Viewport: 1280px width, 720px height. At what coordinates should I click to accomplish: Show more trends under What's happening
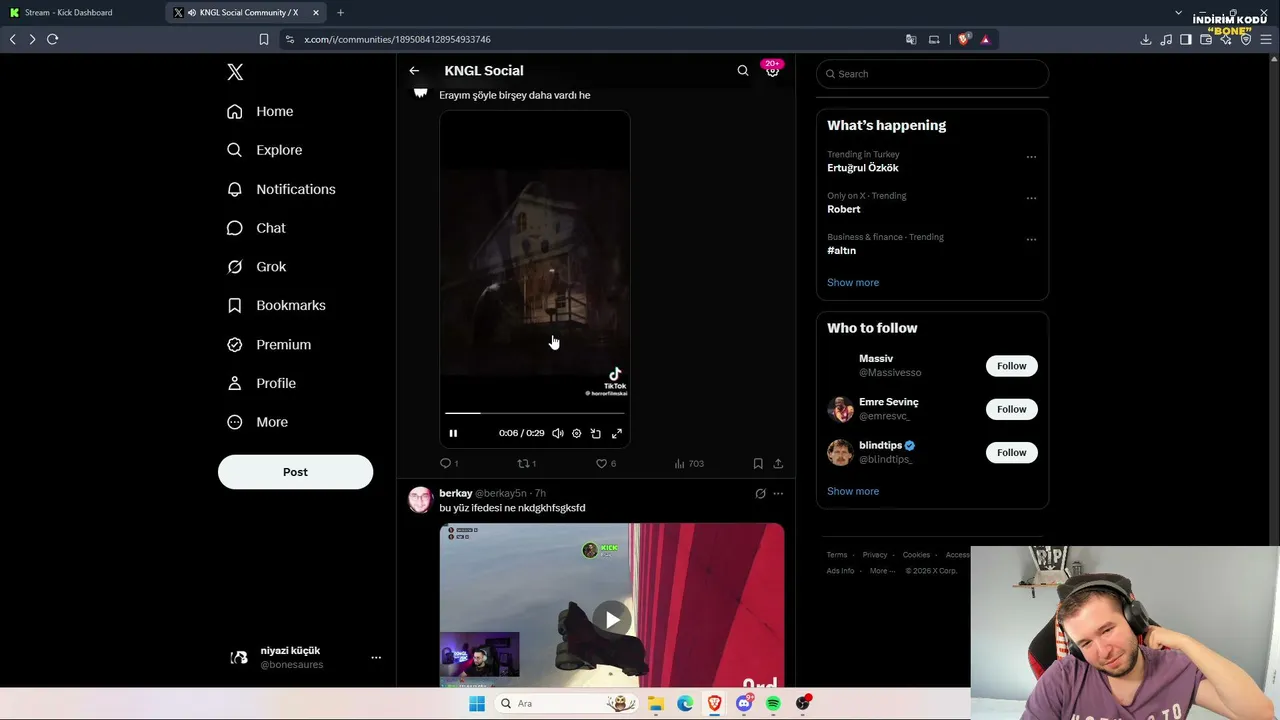[853, 283]
